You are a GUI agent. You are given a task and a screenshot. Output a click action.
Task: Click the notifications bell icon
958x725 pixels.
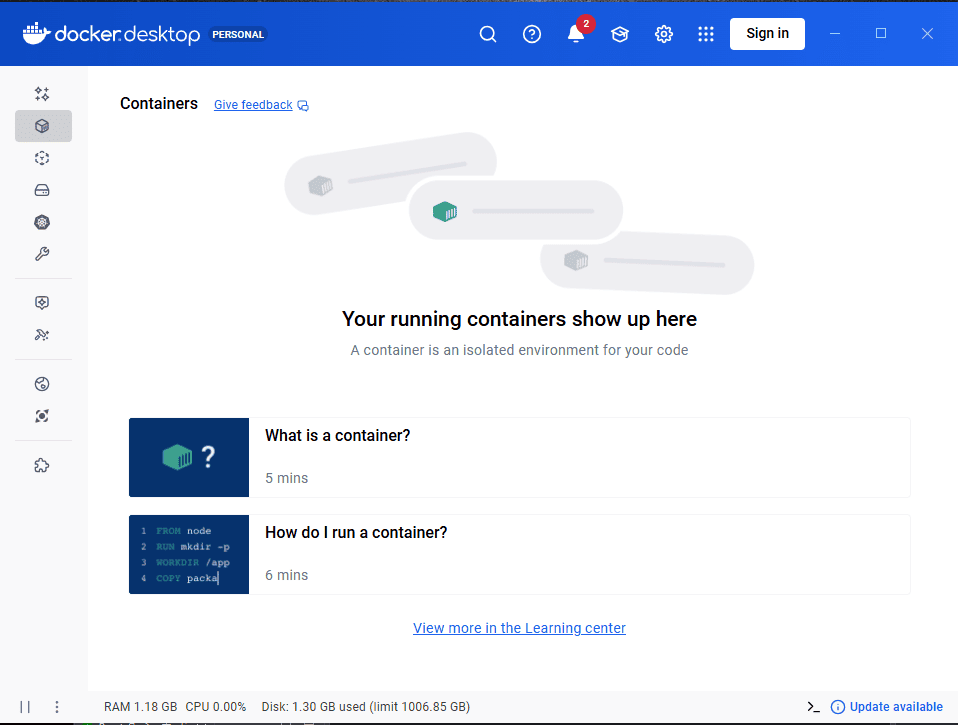click(x=576, y=34)
